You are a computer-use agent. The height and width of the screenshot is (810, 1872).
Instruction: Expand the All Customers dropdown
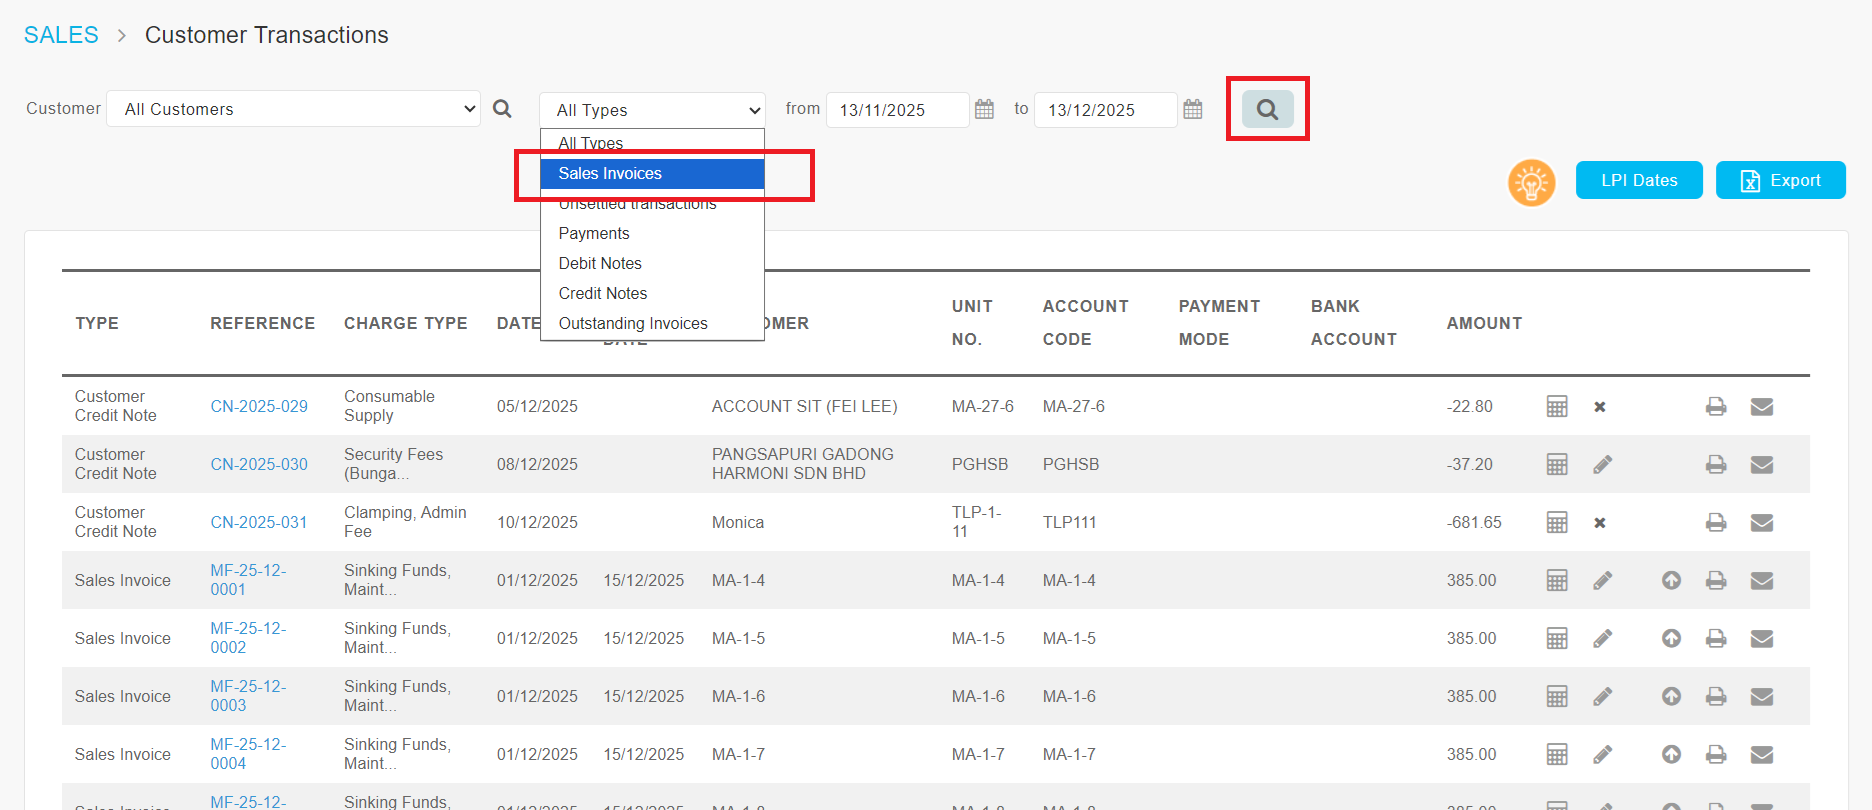coord(293,109)
